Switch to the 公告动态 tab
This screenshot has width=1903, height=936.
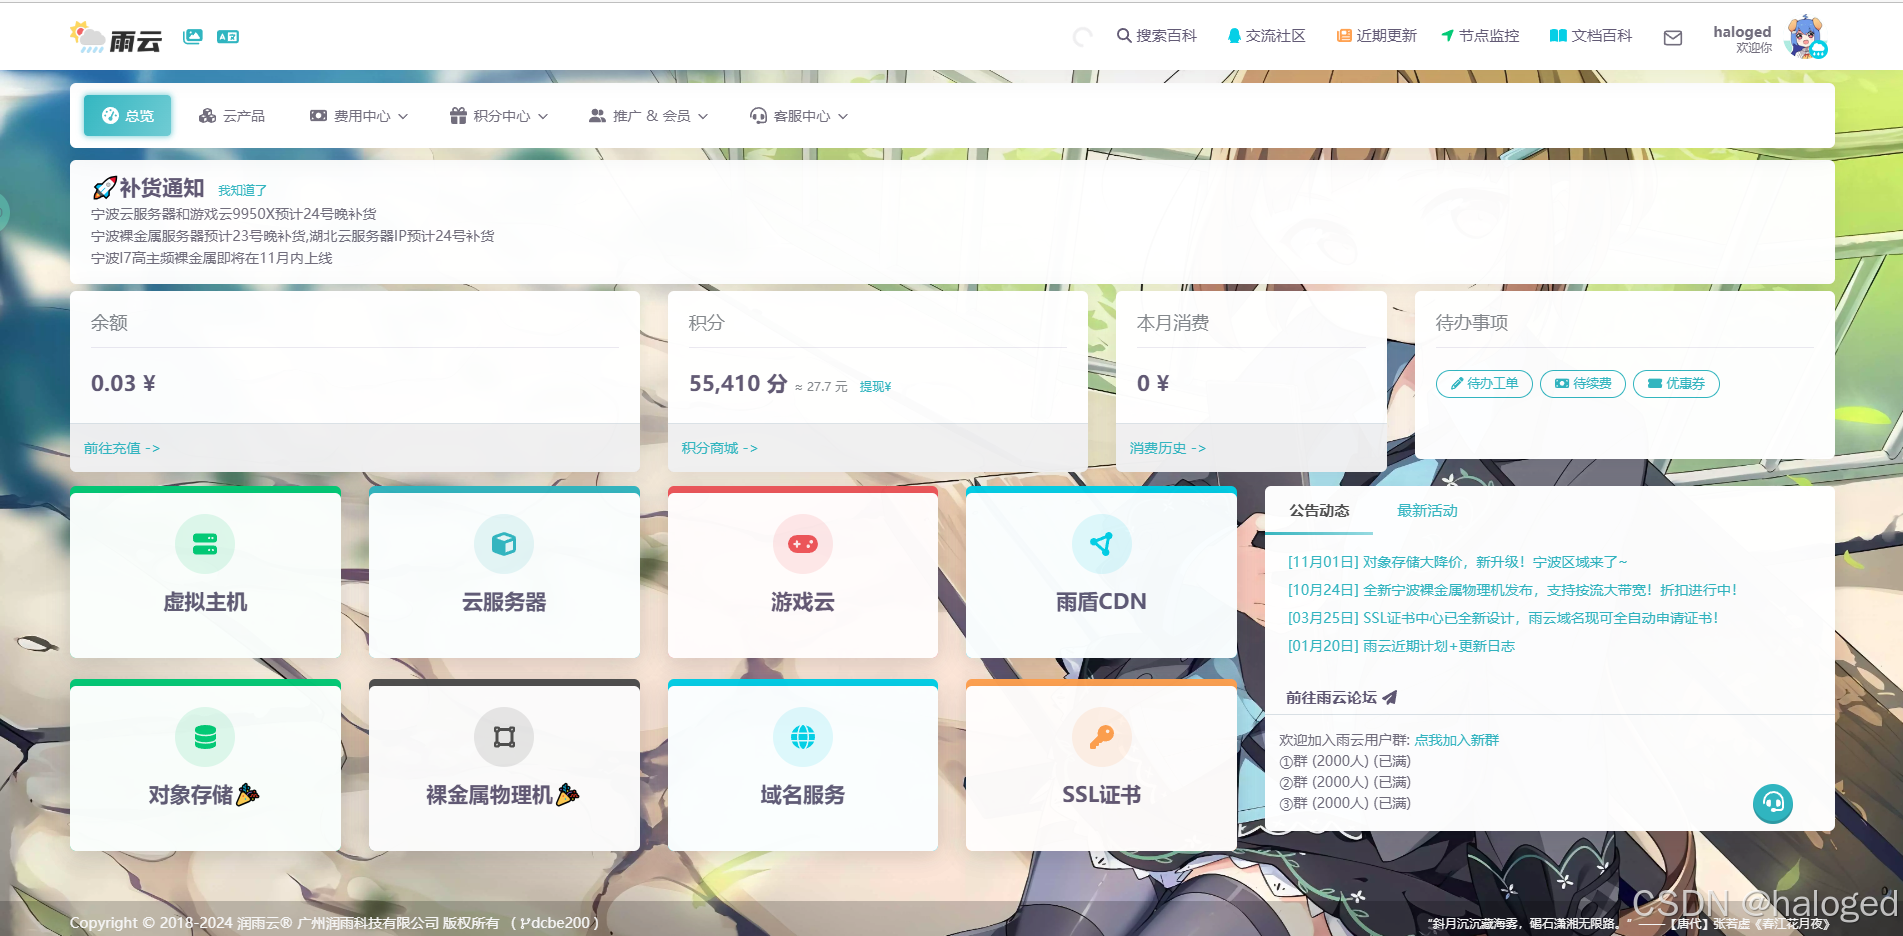(x=1319, y=511)
